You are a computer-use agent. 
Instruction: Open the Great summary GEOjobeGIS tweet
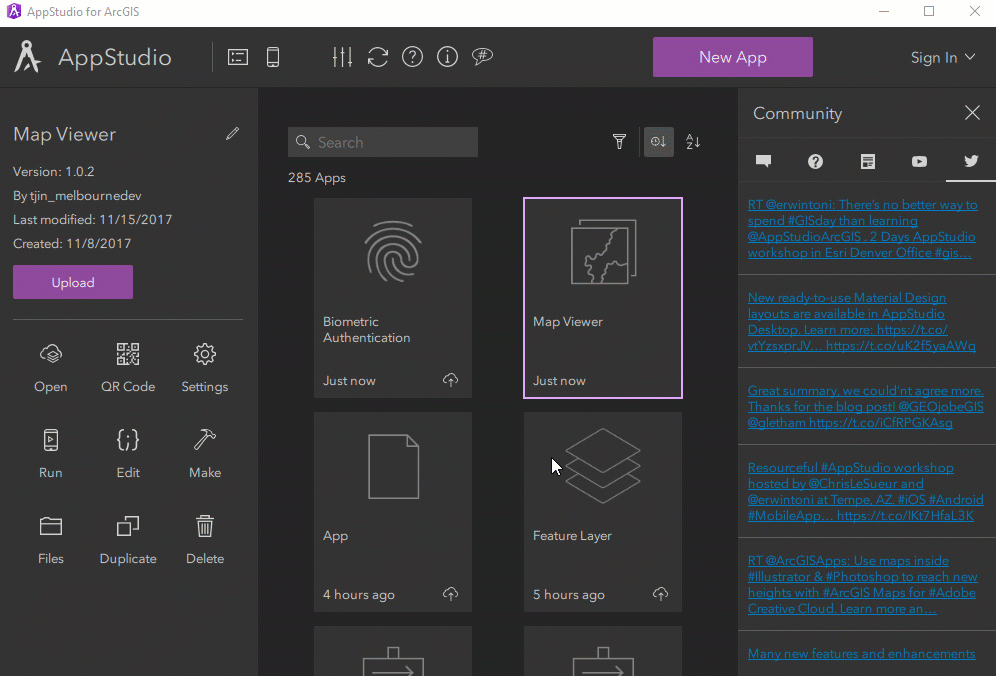point(866,407)
